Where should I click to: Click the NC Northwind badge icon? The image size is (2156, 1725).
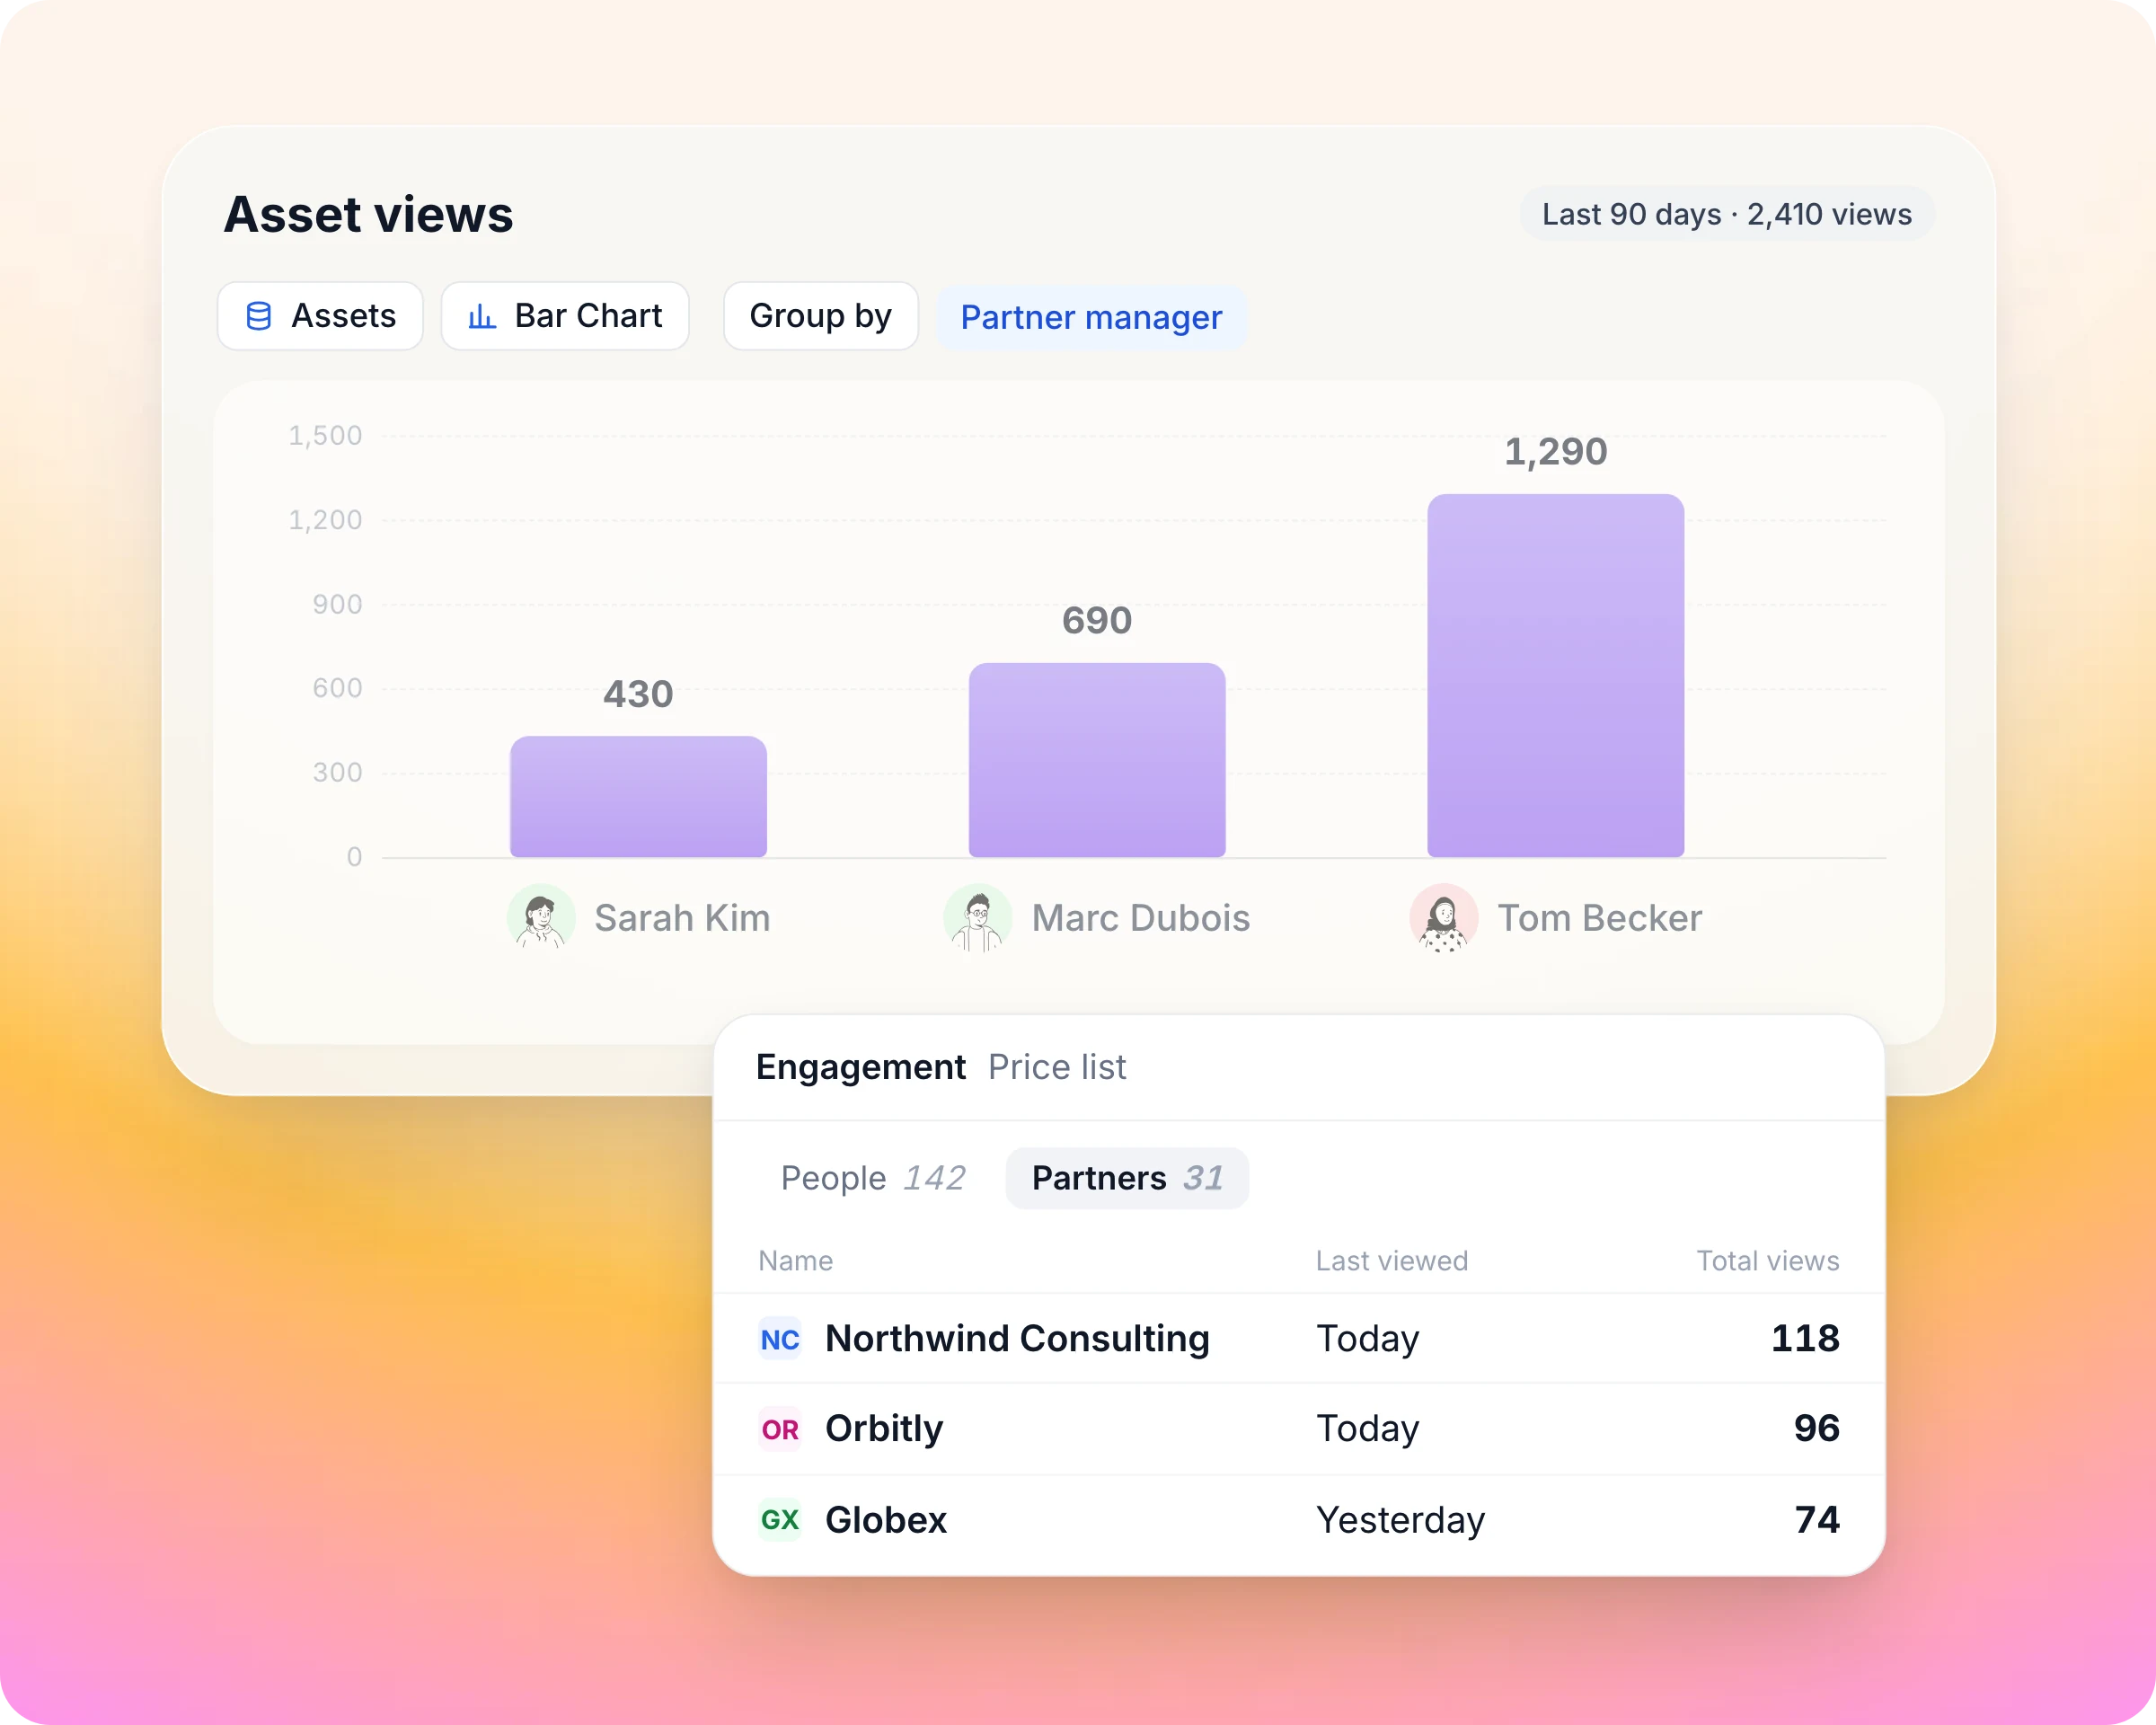point(780,1339)
